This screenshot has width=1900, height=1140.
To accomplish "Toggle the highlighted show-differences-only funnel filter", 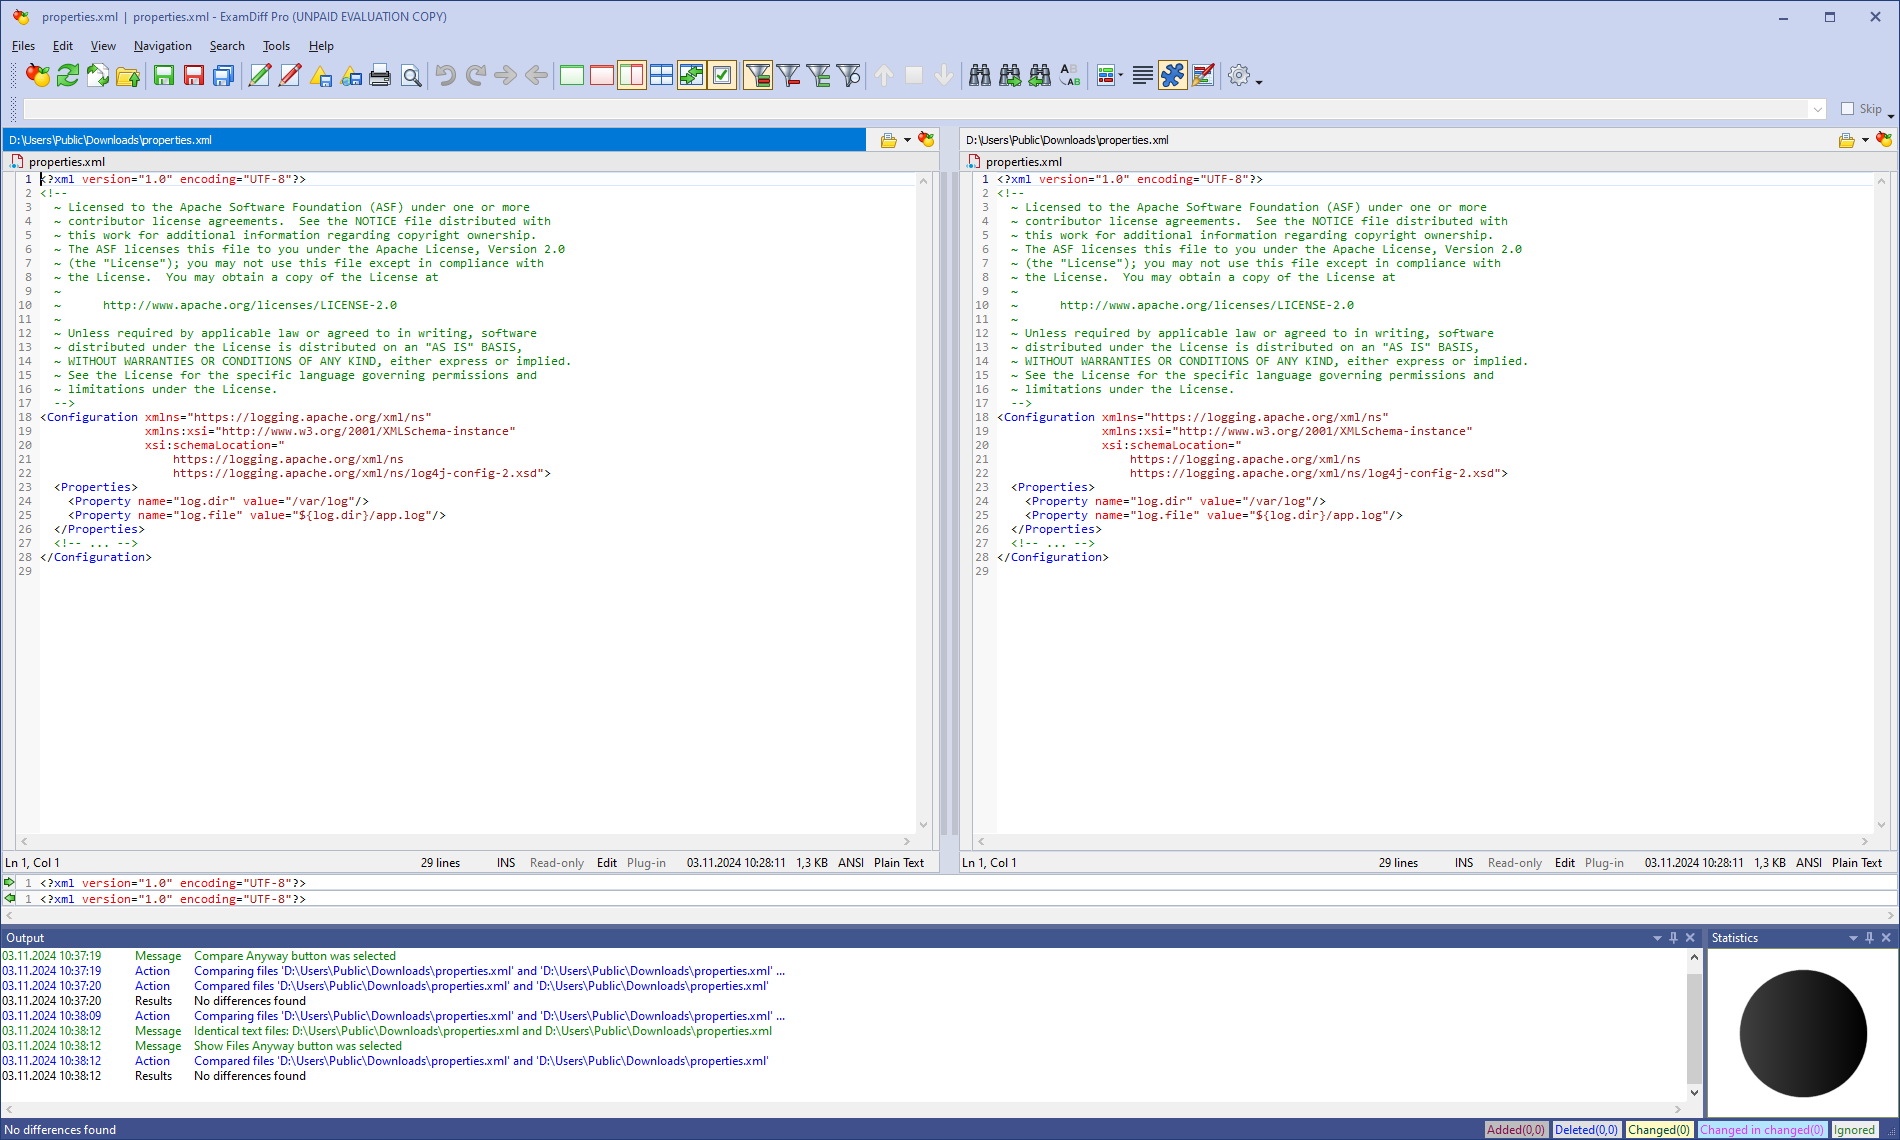I will (758, 75).
